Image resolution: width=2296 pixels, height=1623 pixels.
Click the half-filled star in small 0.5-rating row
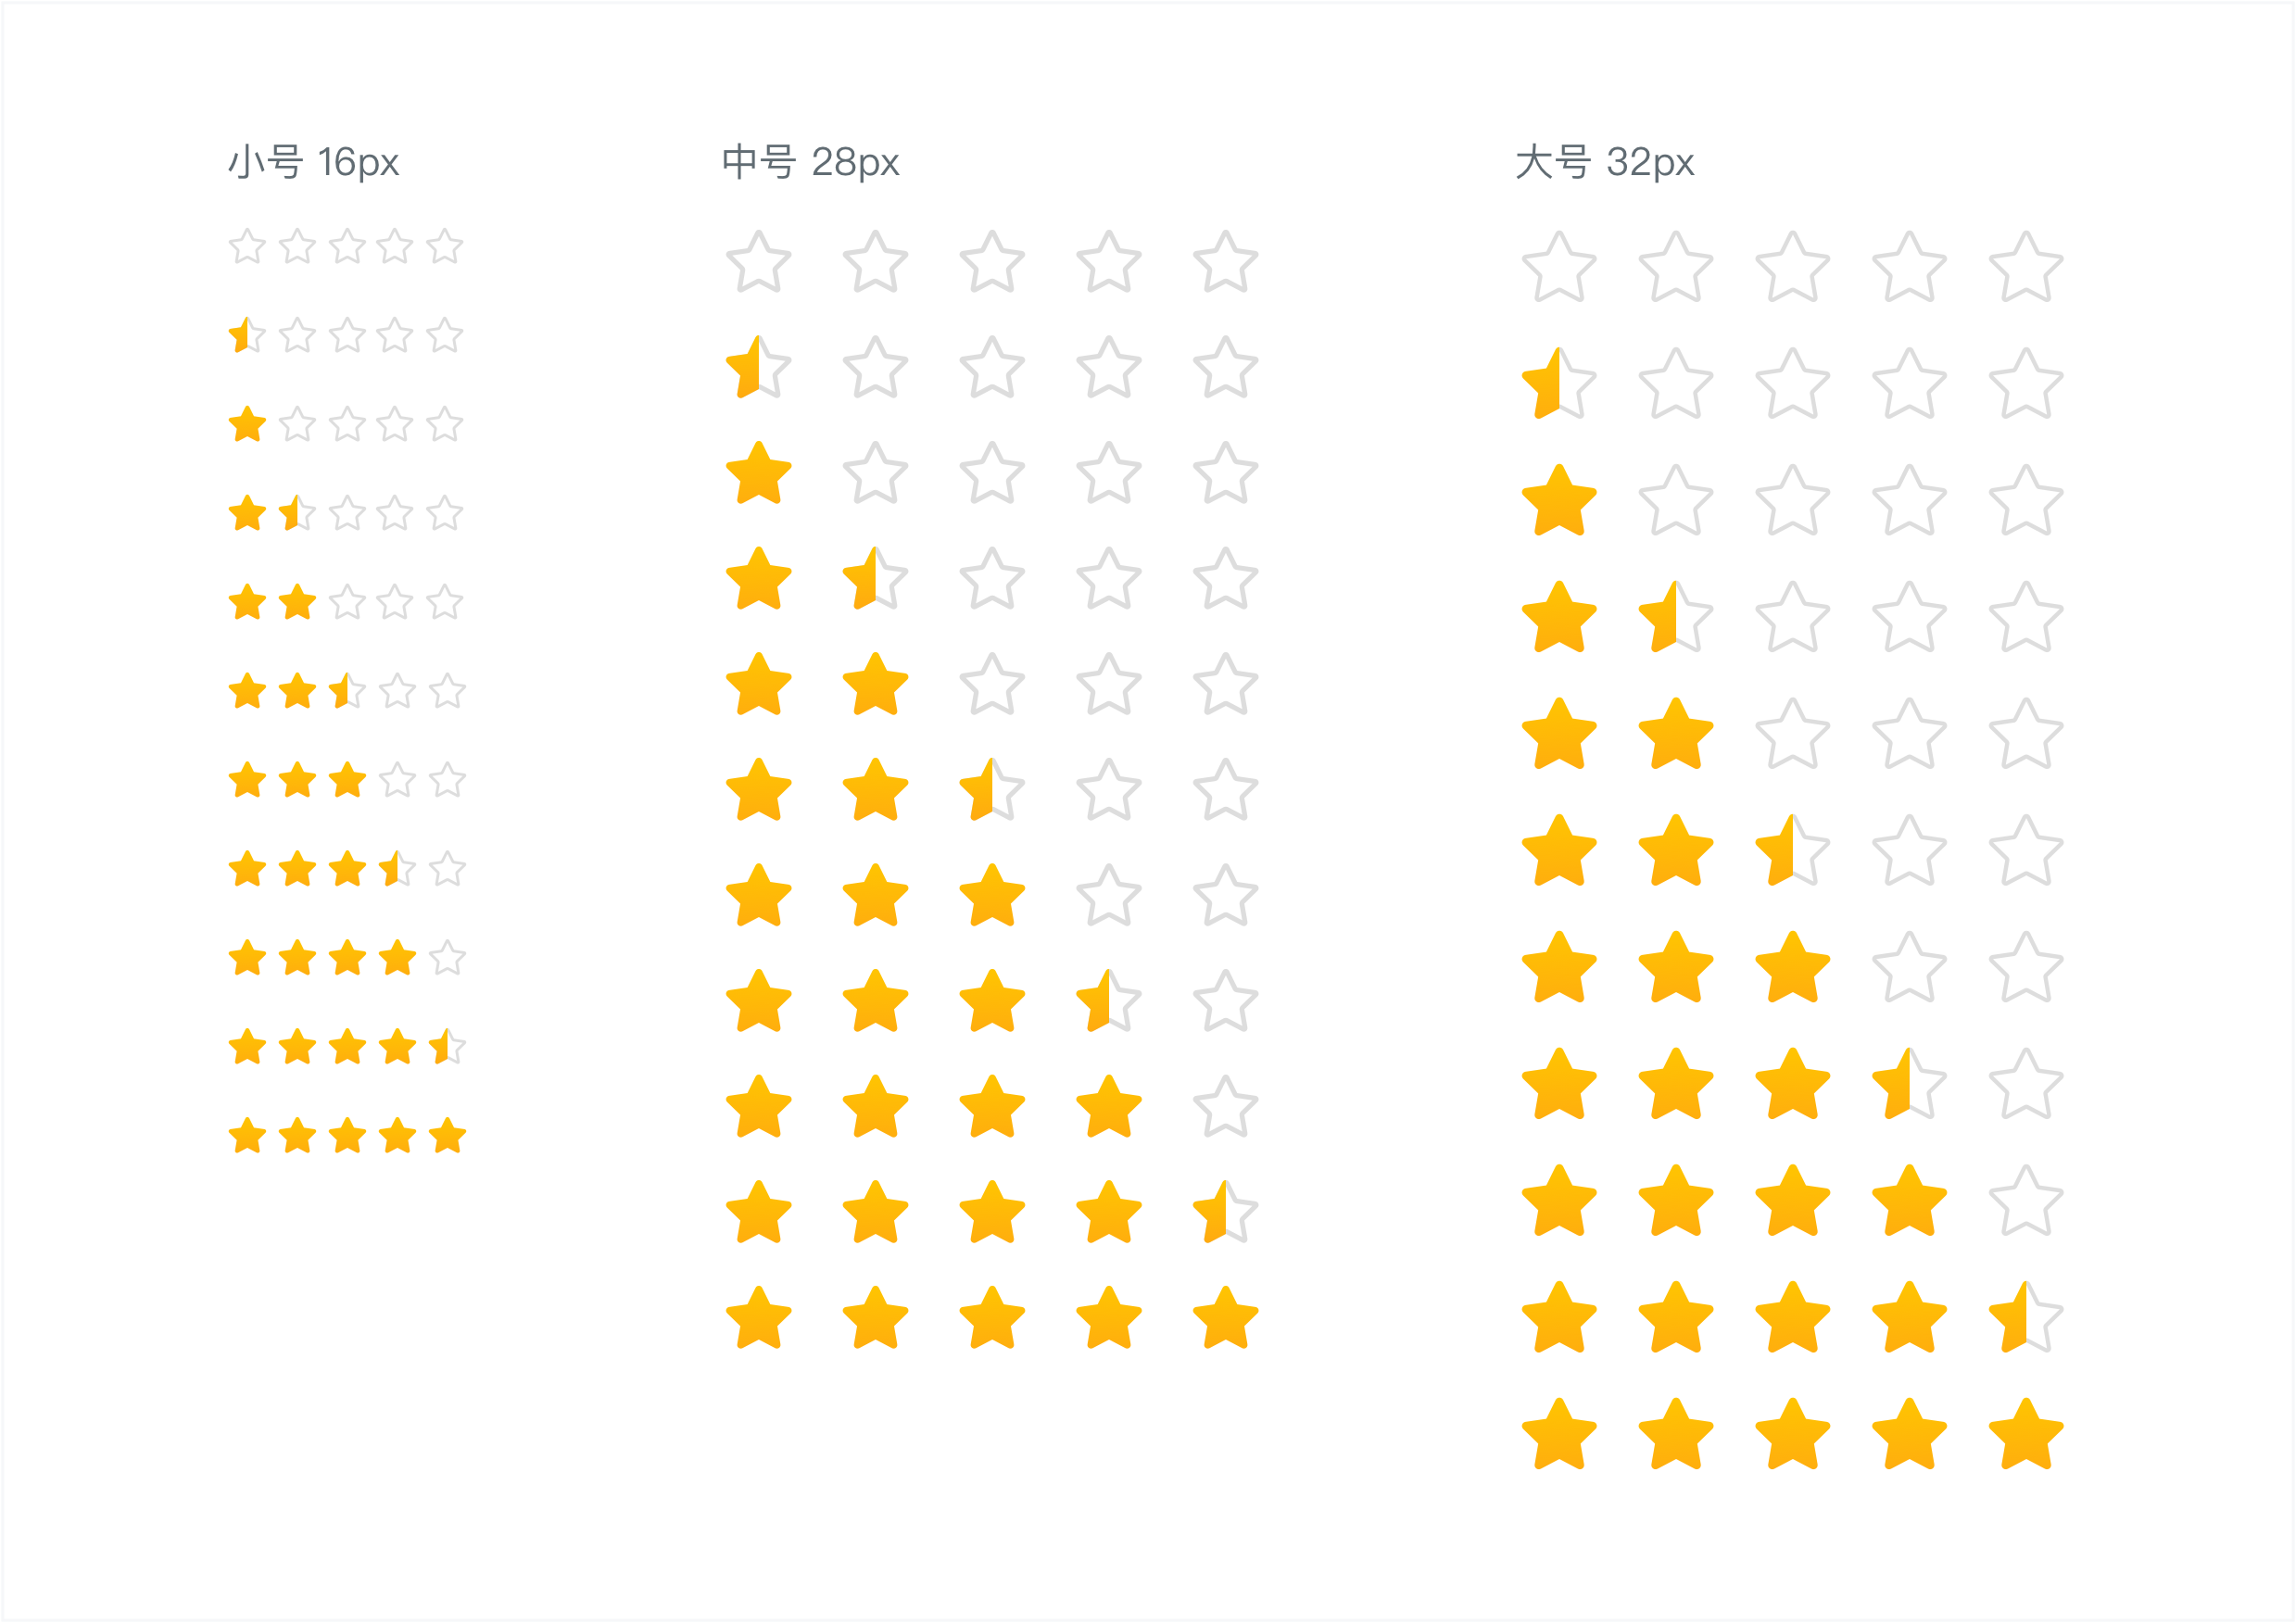[x=247, y=335]
